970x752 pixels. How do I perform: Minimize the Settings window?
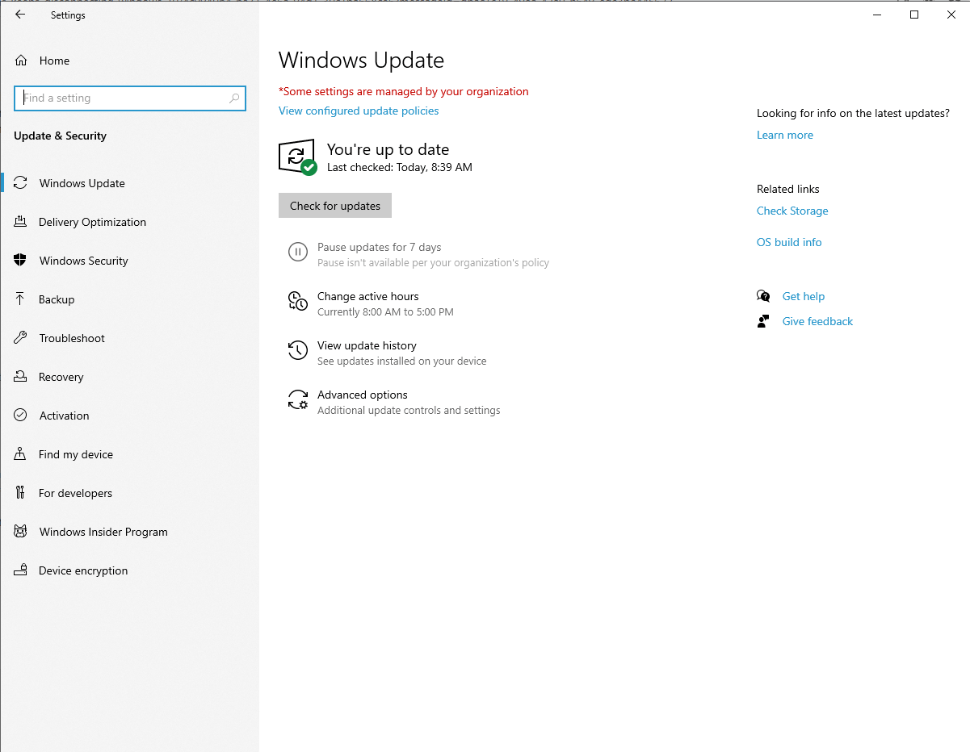[x=877, y=14]
